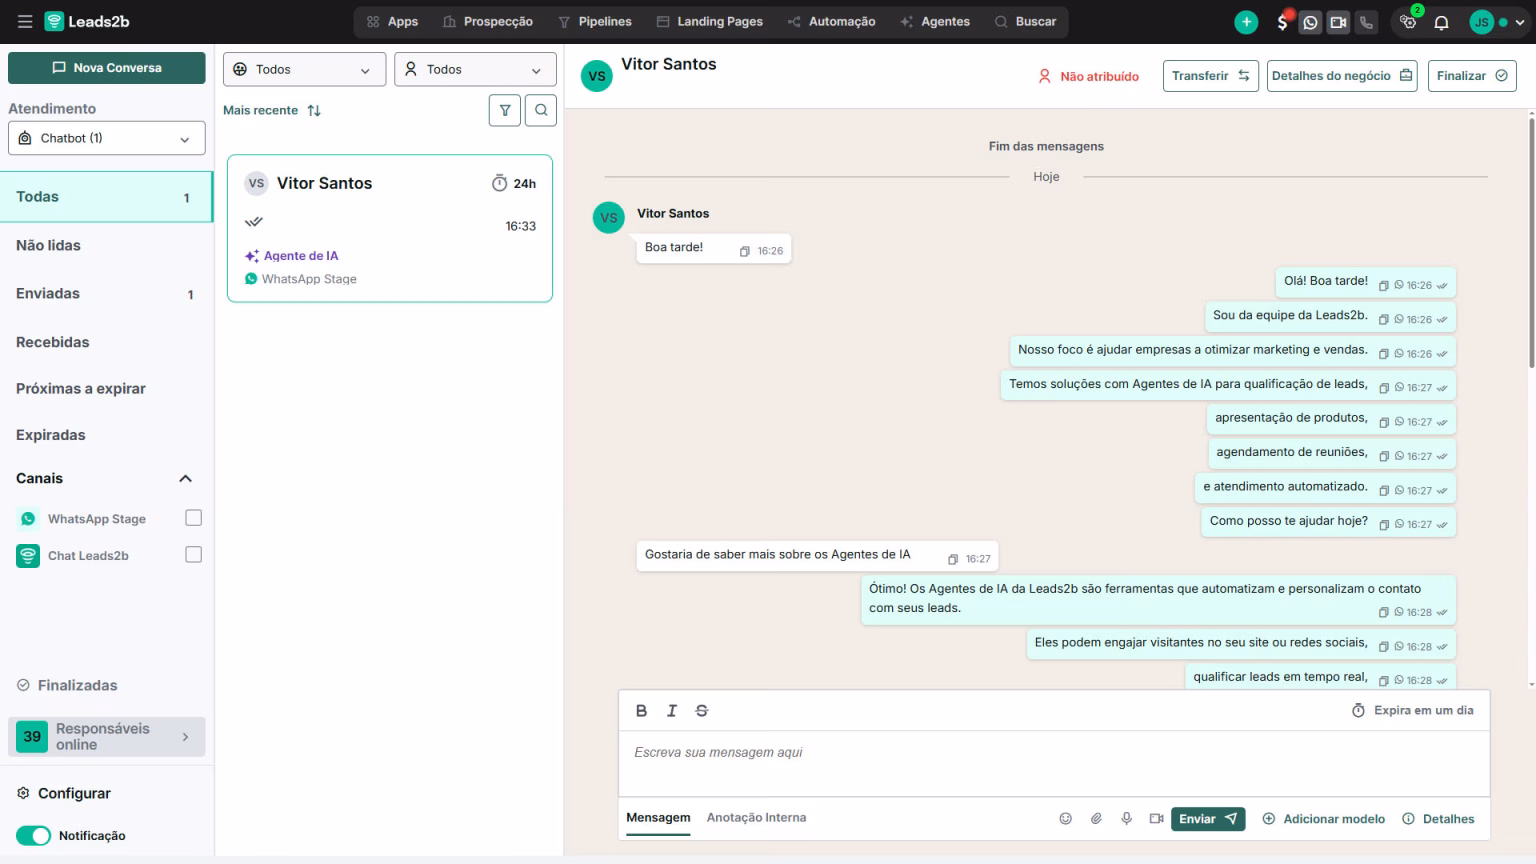The width and height of the screenshot is (1536, 864).
Task: Select the Mensagem tab
Action: (658, 817)
